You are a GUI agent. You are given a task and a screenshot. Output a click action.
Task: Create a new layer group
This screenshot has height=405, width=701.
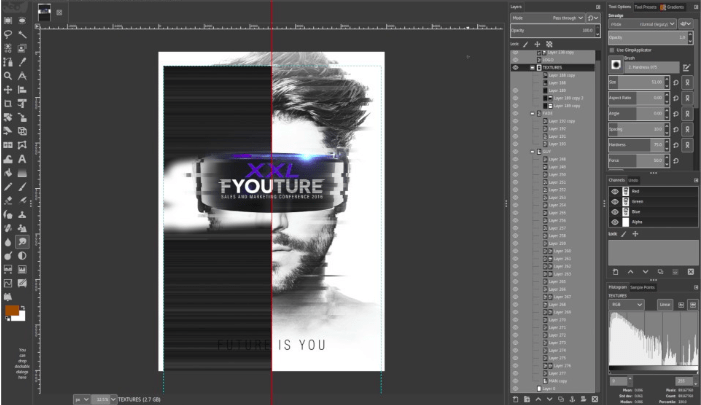(527, 399)
